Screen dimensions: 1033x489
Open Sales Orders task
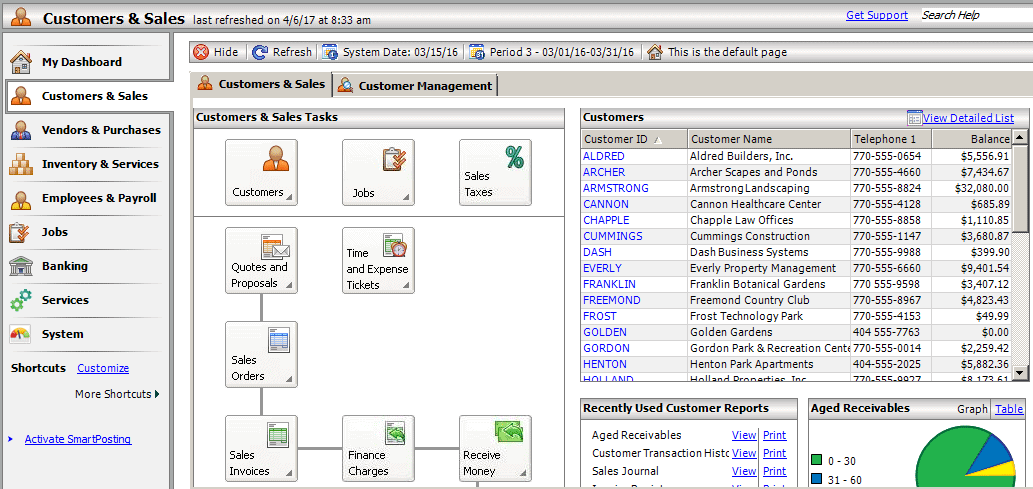click(261, 354)
